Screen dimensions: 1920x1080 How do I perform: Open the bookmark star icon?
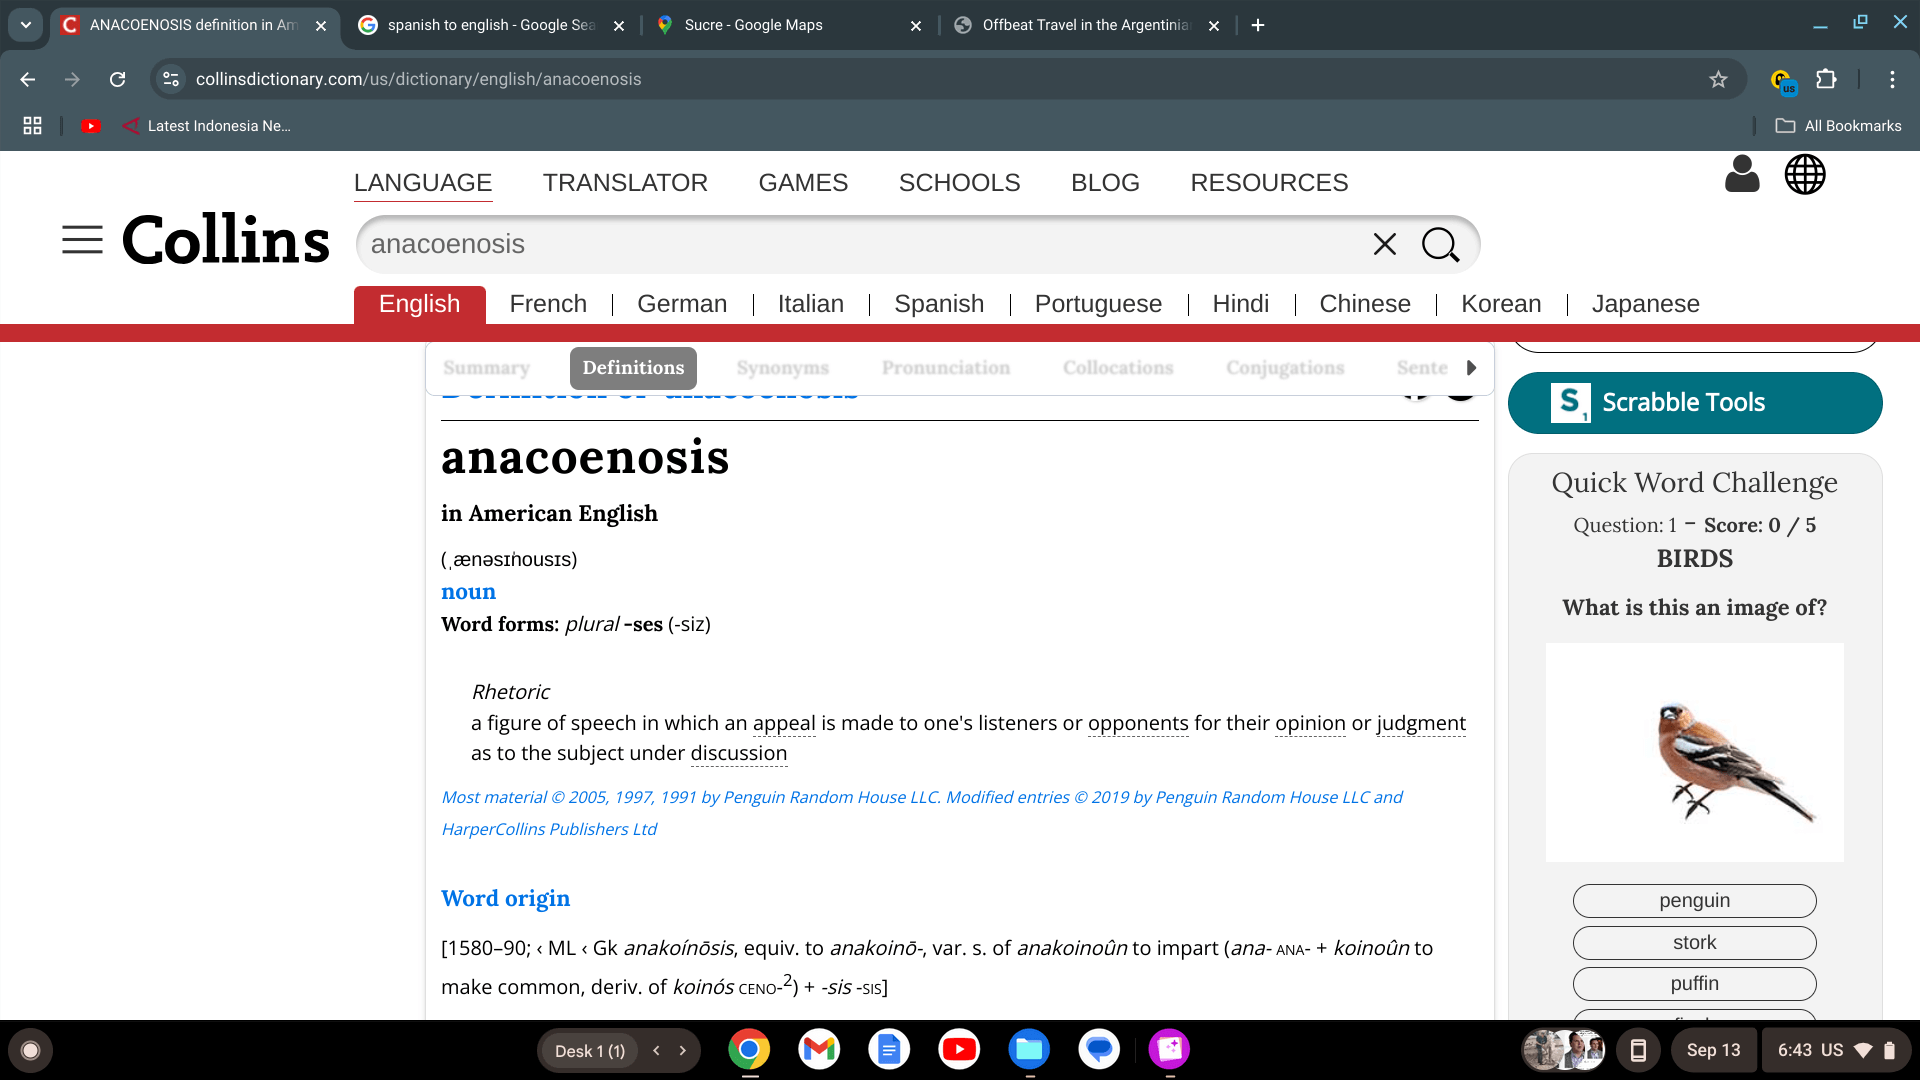coord(1720,79)
